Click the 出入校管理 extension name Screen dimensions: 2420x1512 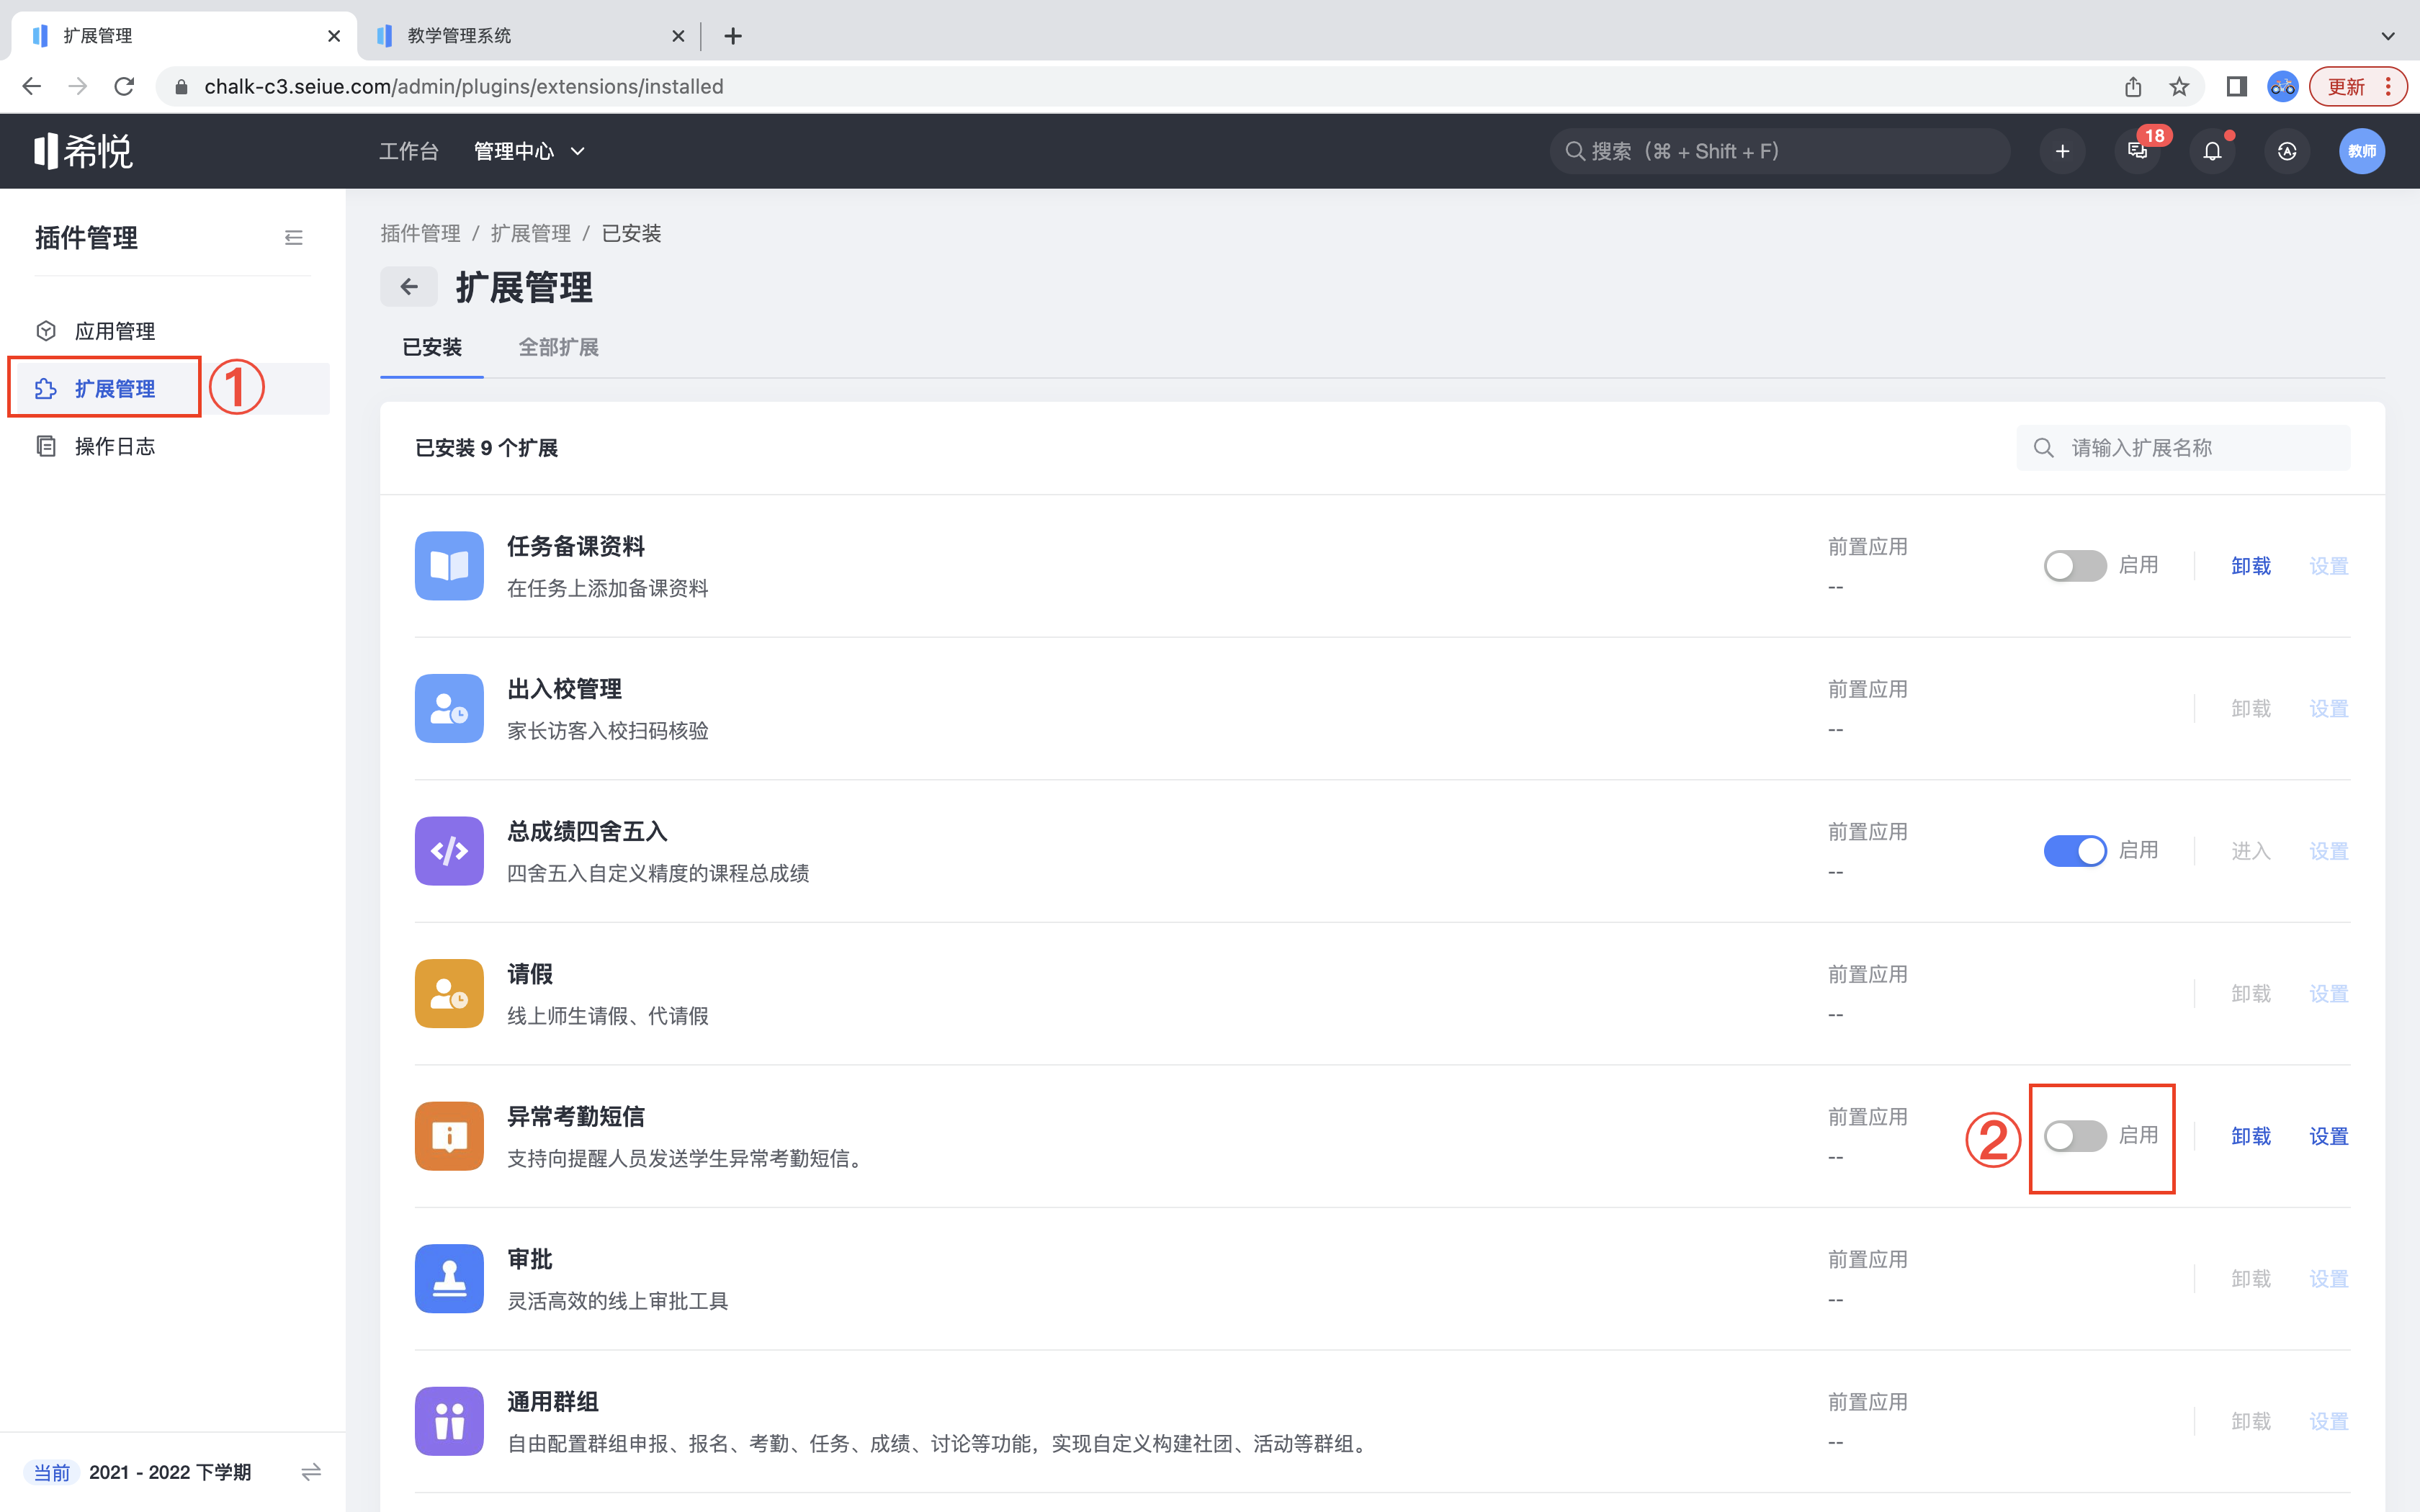[564, 689]
